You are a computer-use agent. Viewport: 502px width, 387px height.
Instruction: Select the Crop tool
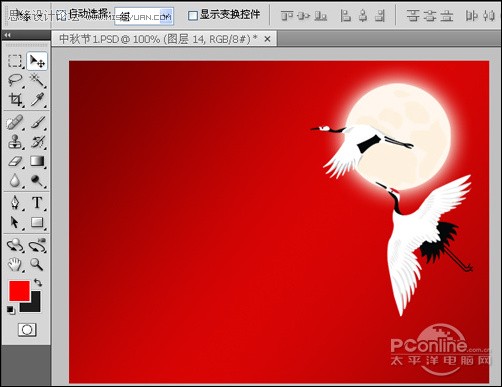coord(15,99)
